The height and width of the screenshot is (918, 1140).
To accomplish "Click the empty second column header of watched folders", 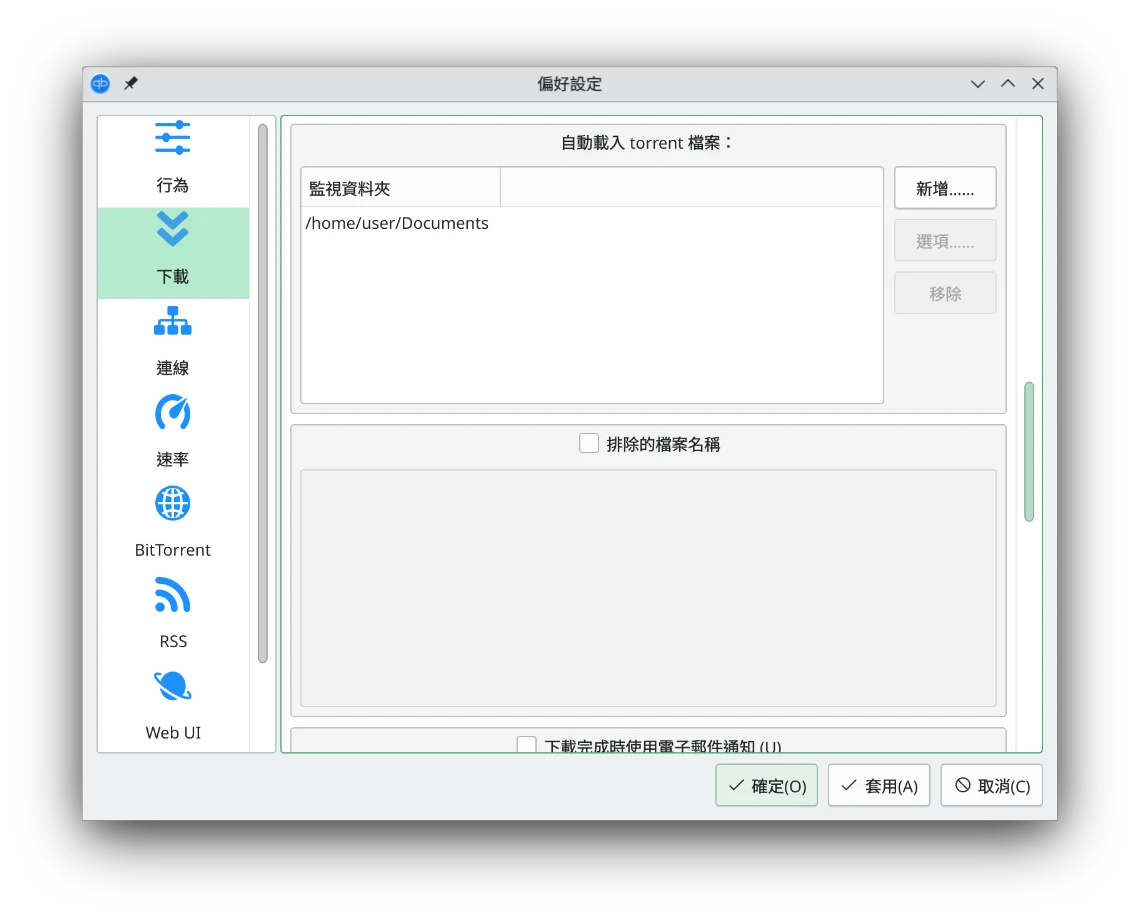I will point(691,188).
